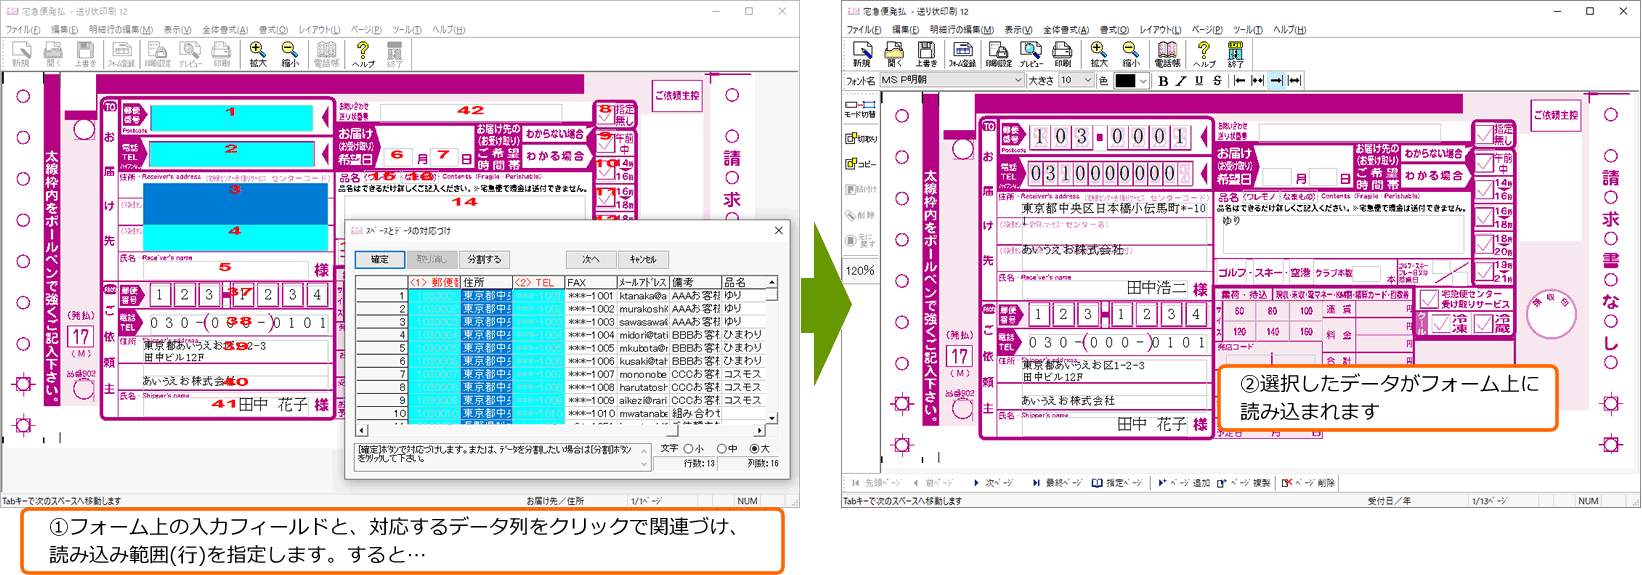
Task: Open print preview (プレビュー) in right window
Action: pyautogui.click(x=1030, y=53)
